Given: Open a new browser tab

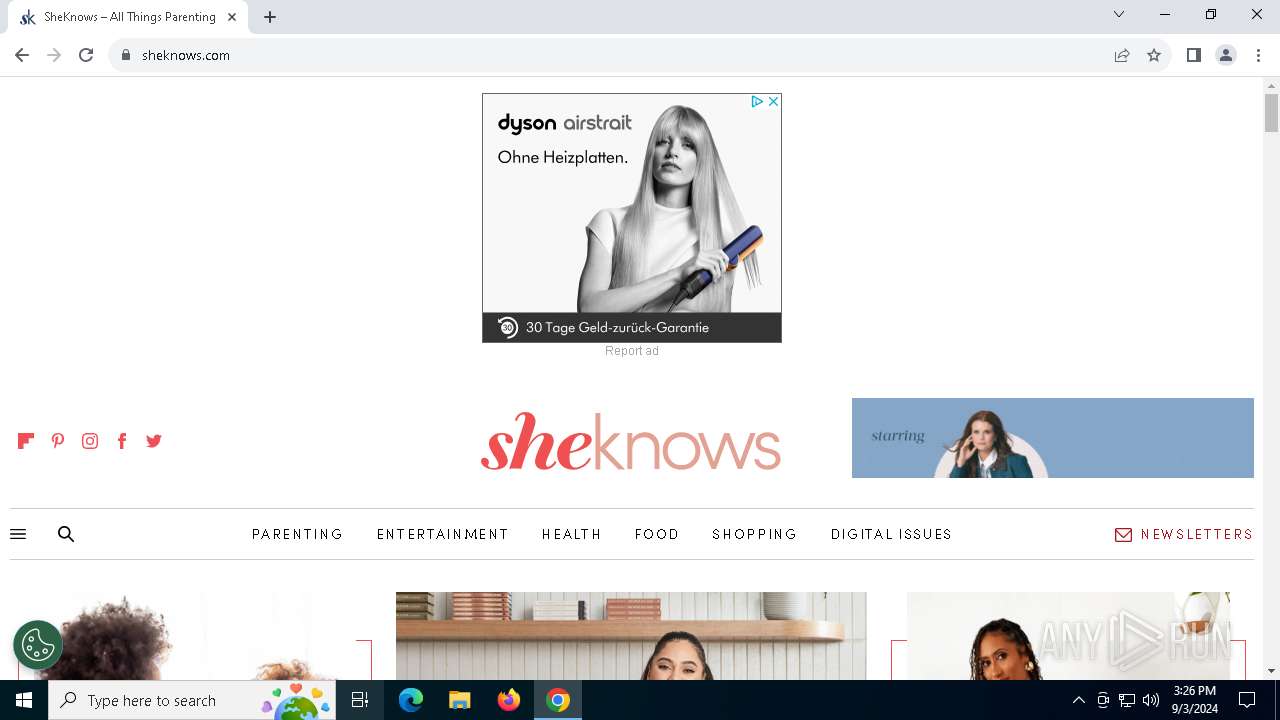Looking at the screenshot, I should [270, 17].
